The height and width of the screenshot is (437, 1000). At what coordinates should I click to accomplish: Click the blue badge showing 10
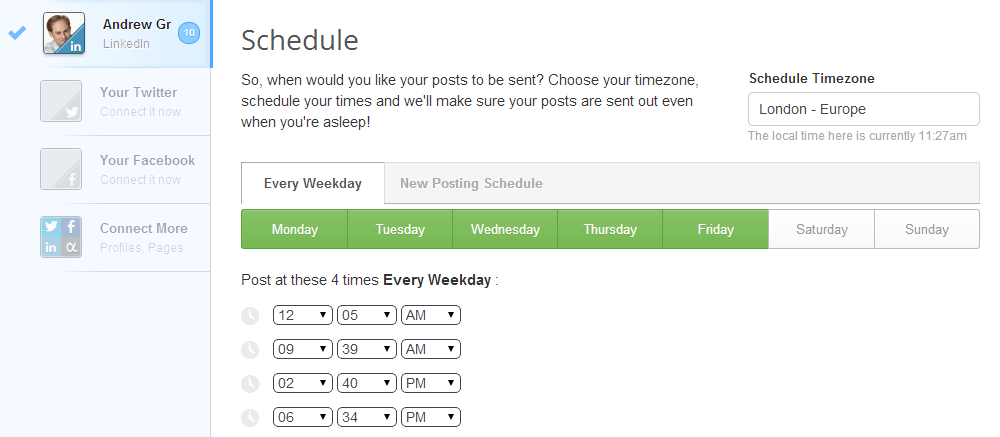[189, 34]
